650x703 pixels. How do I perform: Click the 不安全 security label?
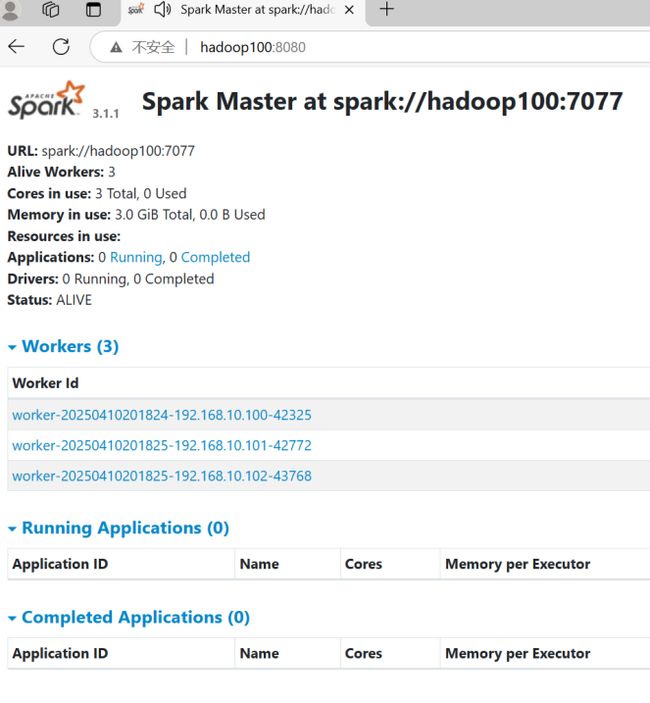point(153,47)
